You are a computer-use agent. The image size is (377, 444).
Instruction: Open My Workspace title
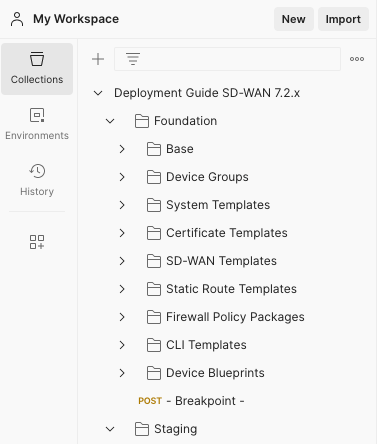pyautogui.click(x=76, y=19)
